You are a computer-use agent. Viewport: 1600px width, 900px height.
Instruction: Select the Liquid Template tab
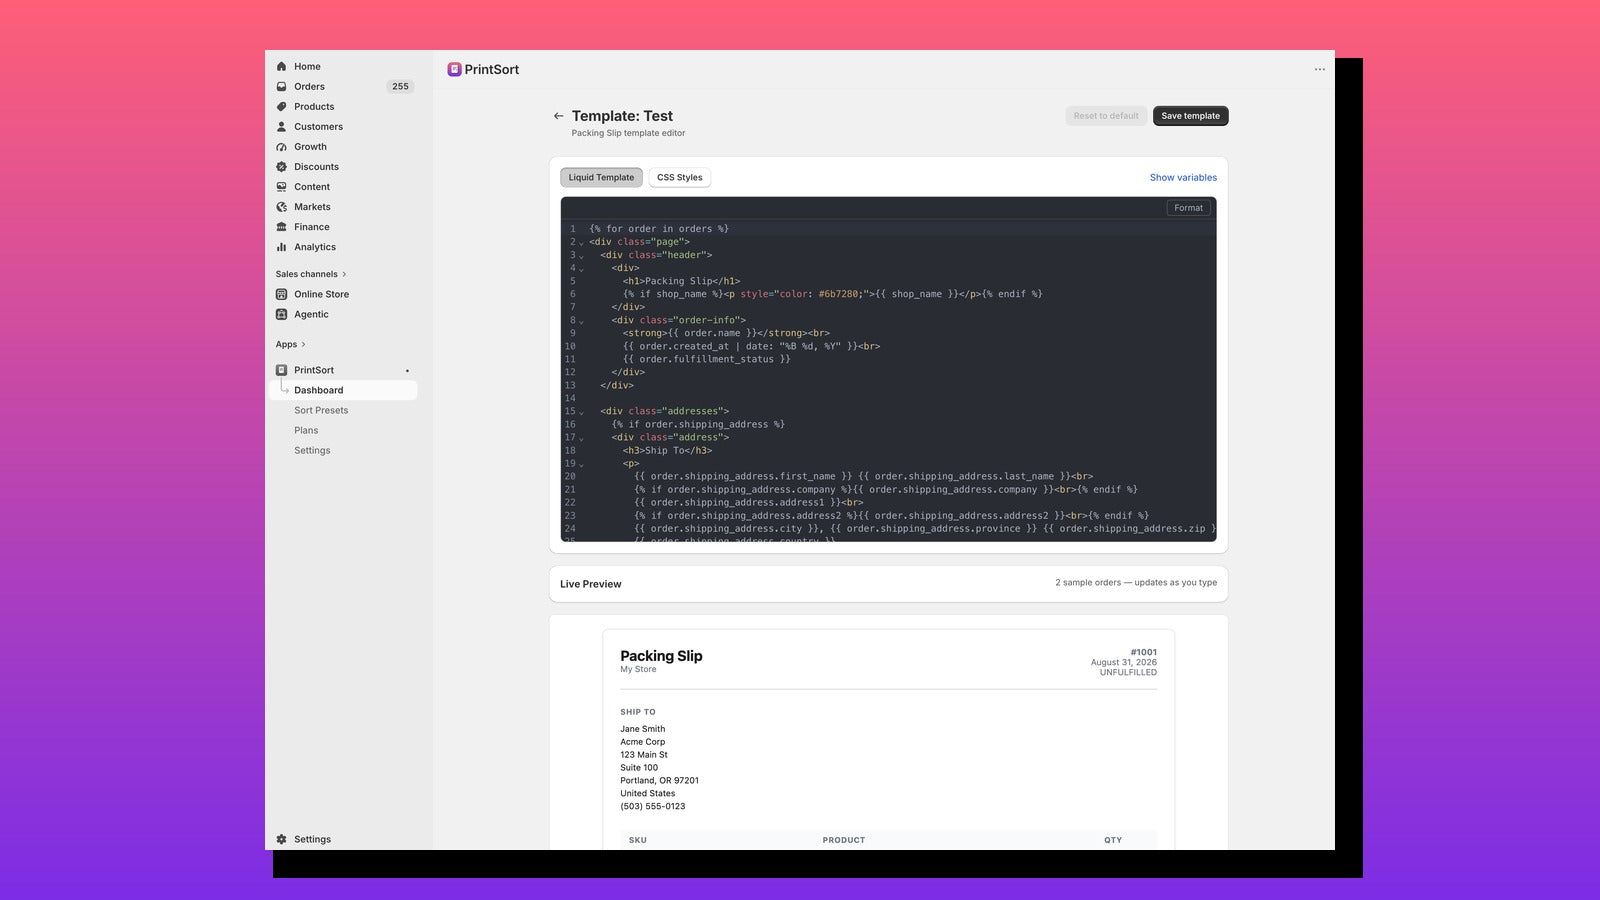(x=601, y=177)
